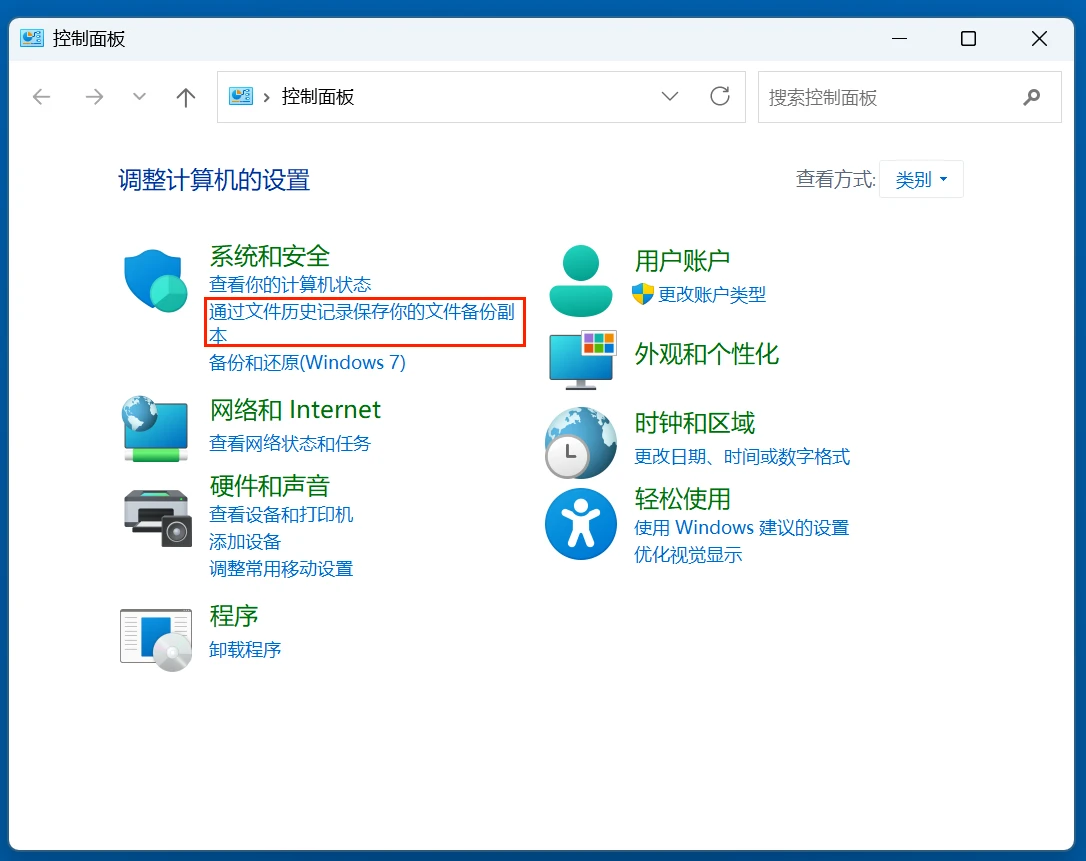Click the 硬件和声音 printer icon

[157, 517]
